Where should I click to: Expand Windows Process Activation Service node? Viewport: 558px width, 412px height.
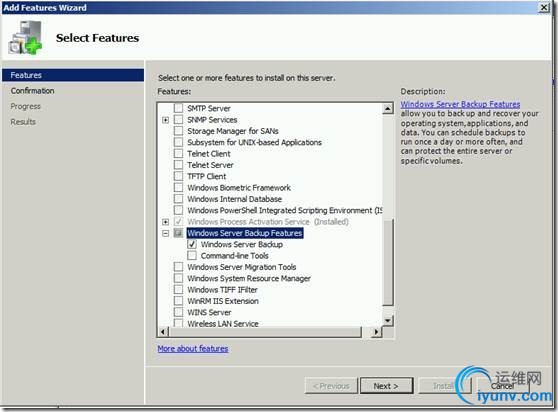165,222
